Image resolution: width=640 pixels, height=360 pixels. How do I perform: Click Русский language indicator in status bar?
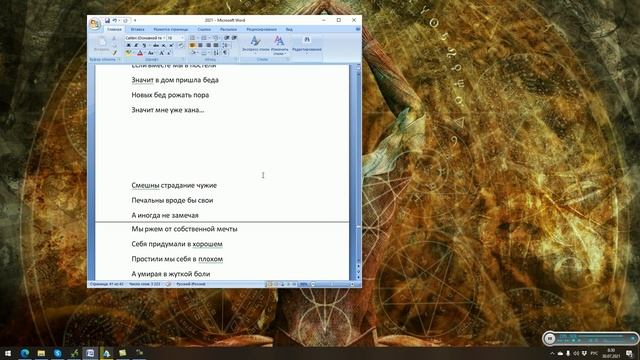191,284
